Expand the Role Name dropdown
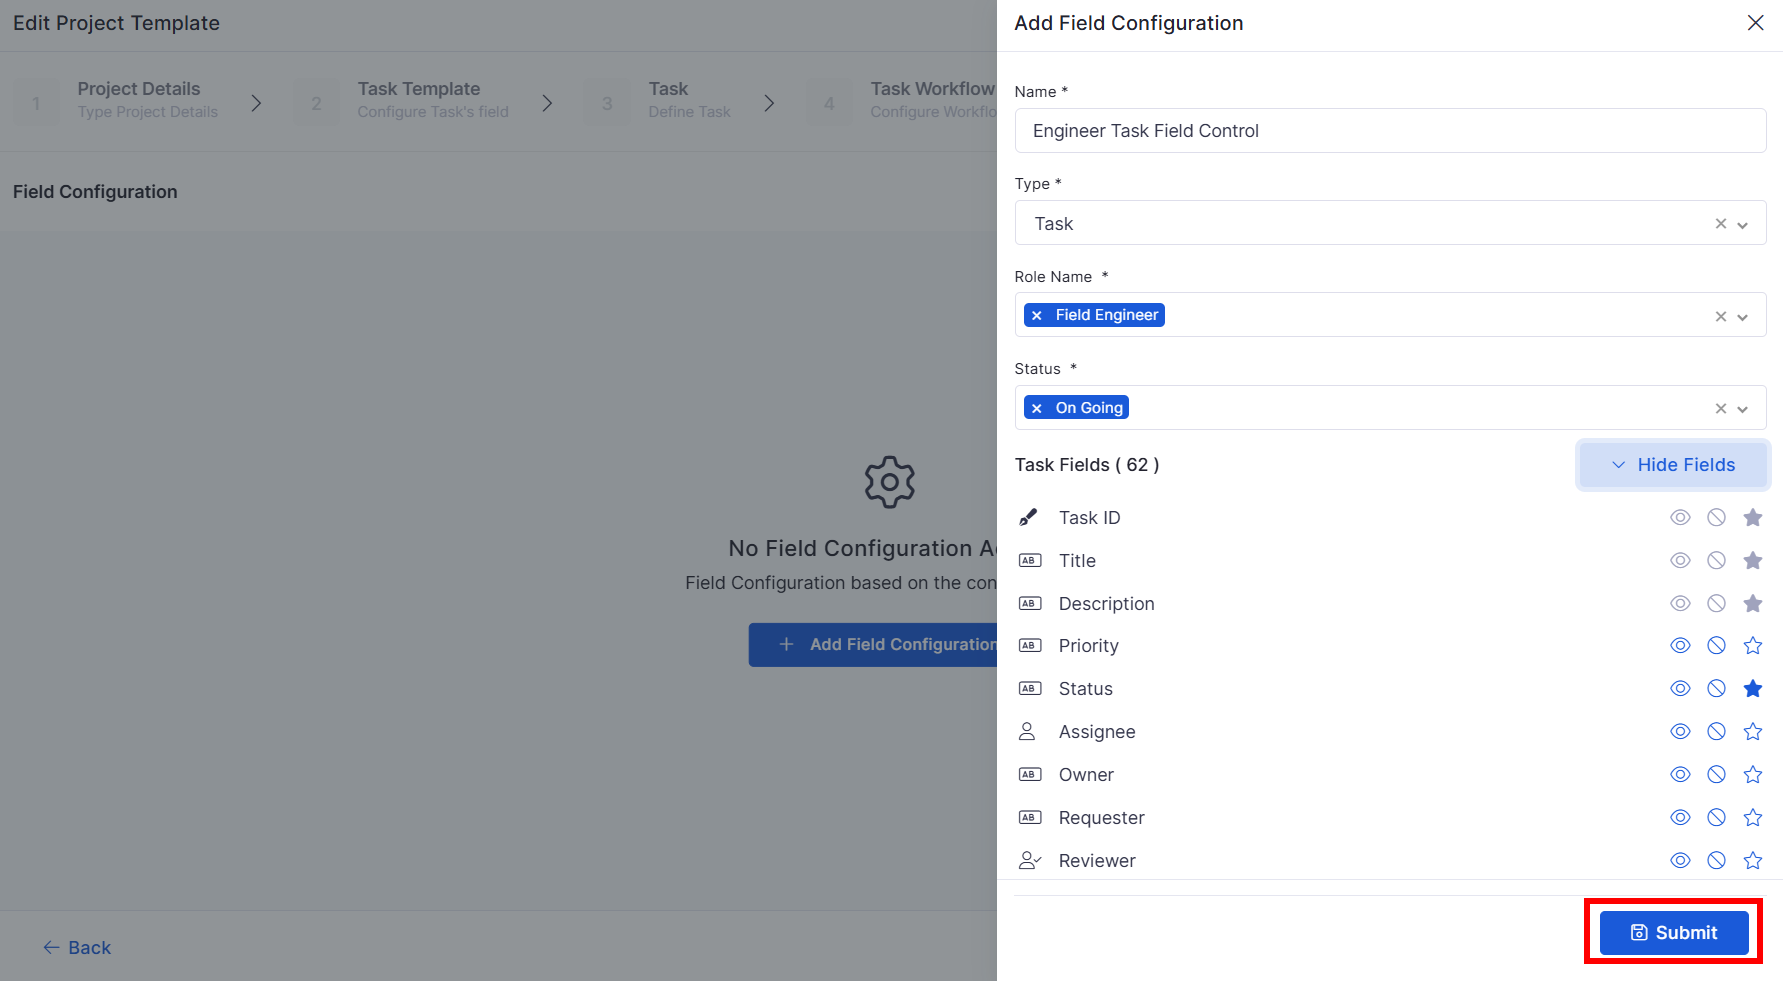 point(1742,317)
